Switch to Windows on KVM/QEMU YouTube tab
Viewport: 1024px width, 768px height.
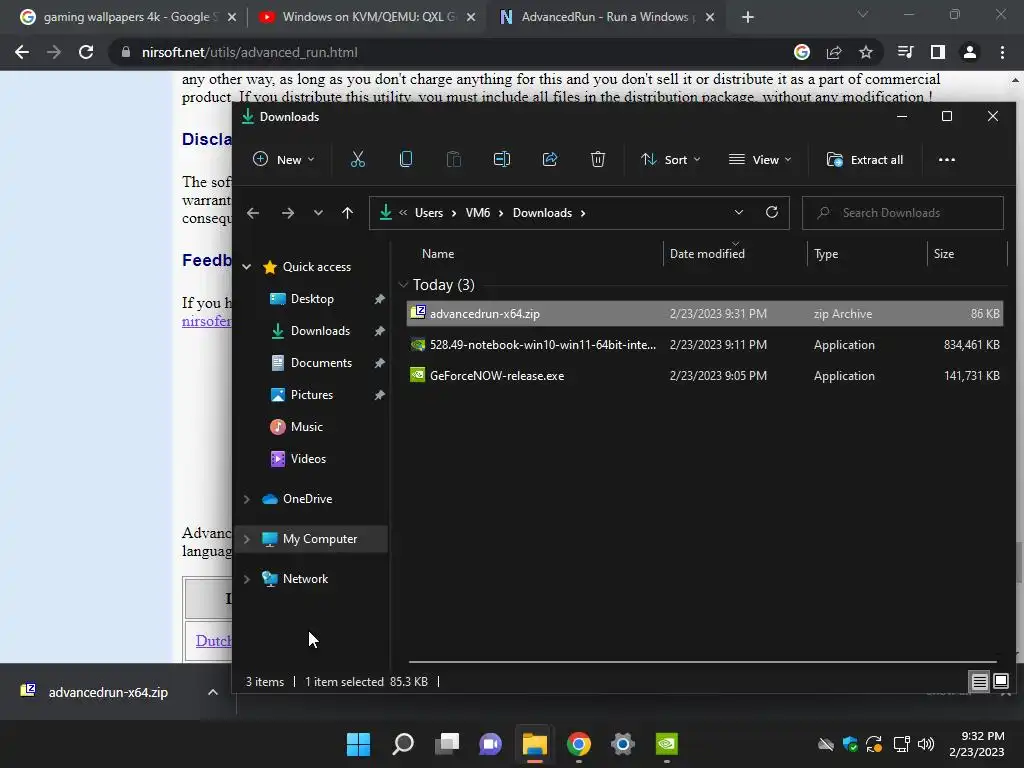click(367, 17)
